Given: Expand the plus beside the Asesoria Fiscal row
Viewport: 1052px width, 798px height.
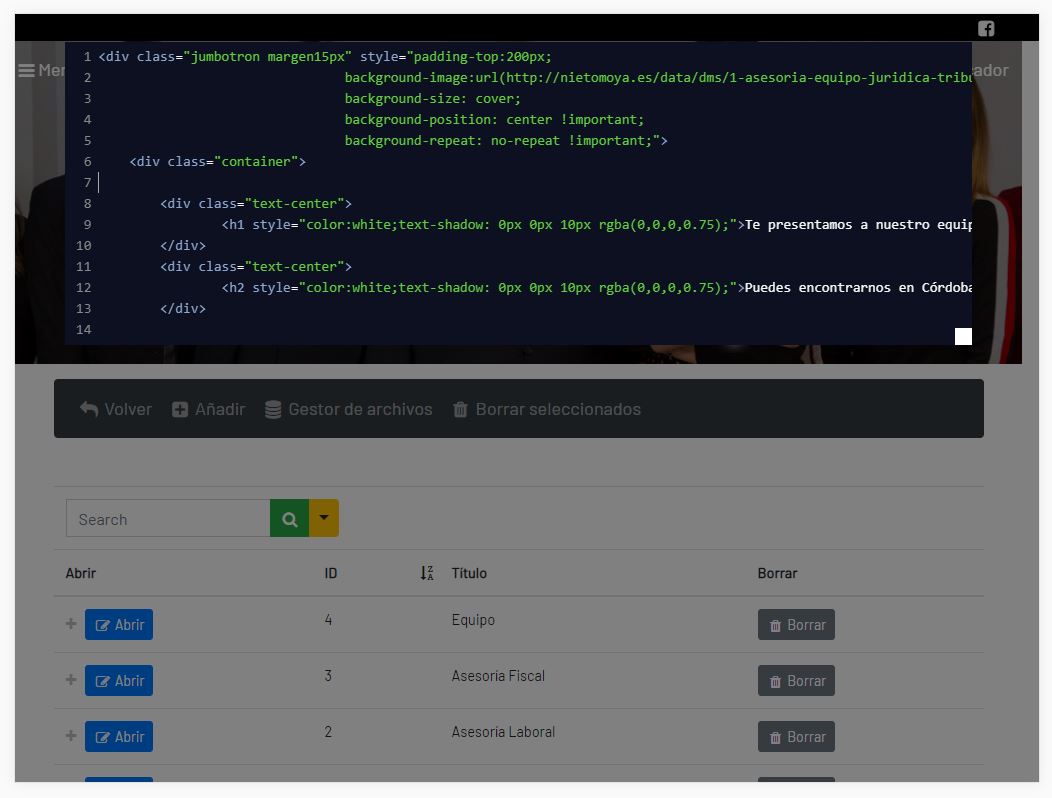Looking at the screenshot, I should pos(70,680).
